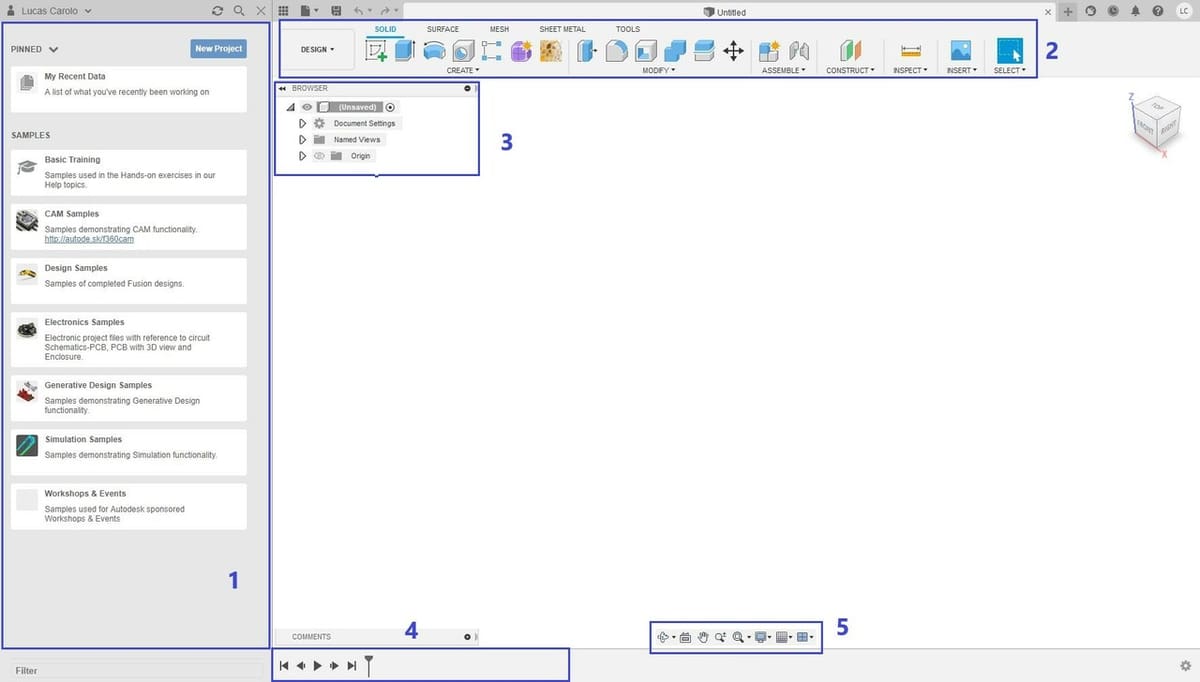Screen dimensions: 1200x682
Task: Select the Press Pull tool
Action: point(587,50)
